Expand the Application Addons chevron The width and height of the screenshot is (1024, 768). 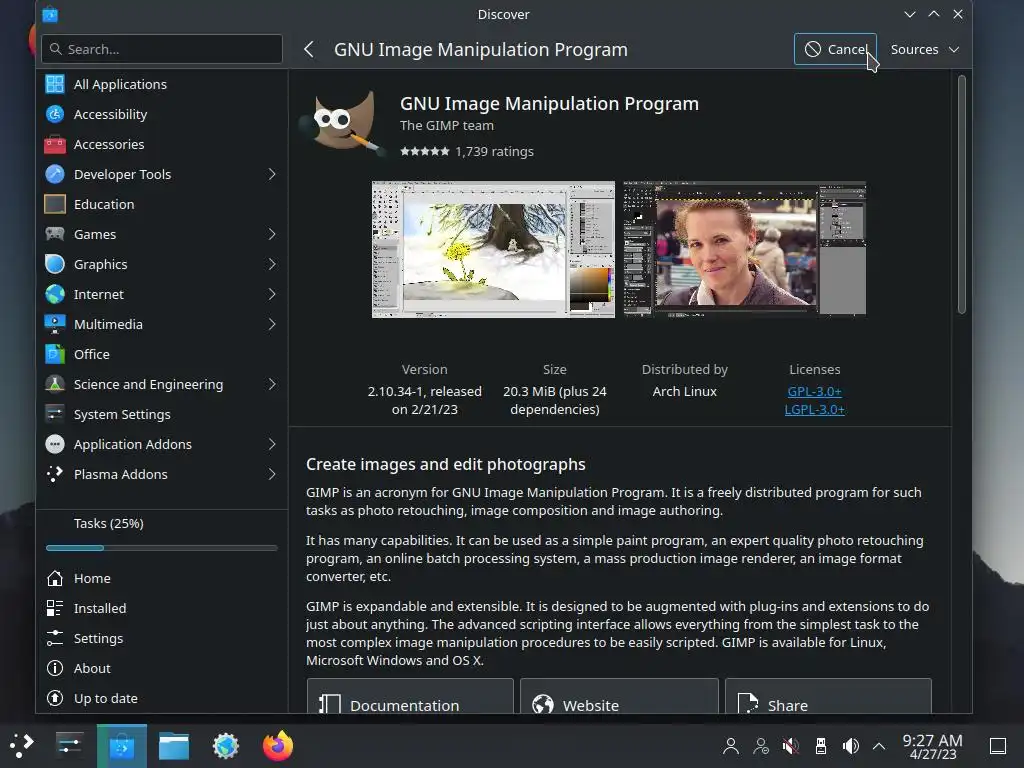pyautogui.click(x=272, y=445)
